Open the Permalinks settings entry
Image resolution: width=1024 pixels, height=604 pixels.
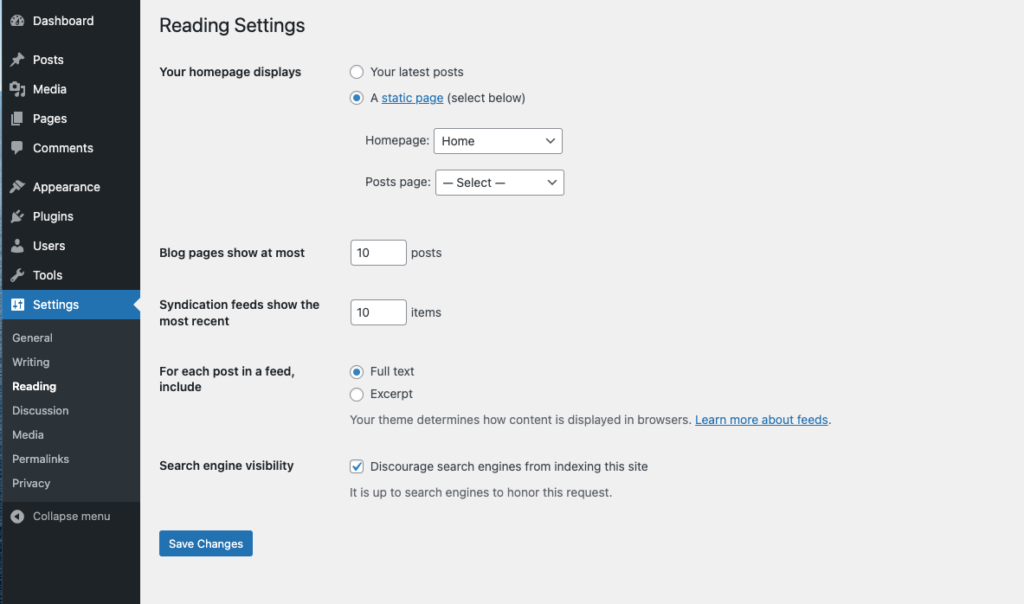tap(40, 458)
